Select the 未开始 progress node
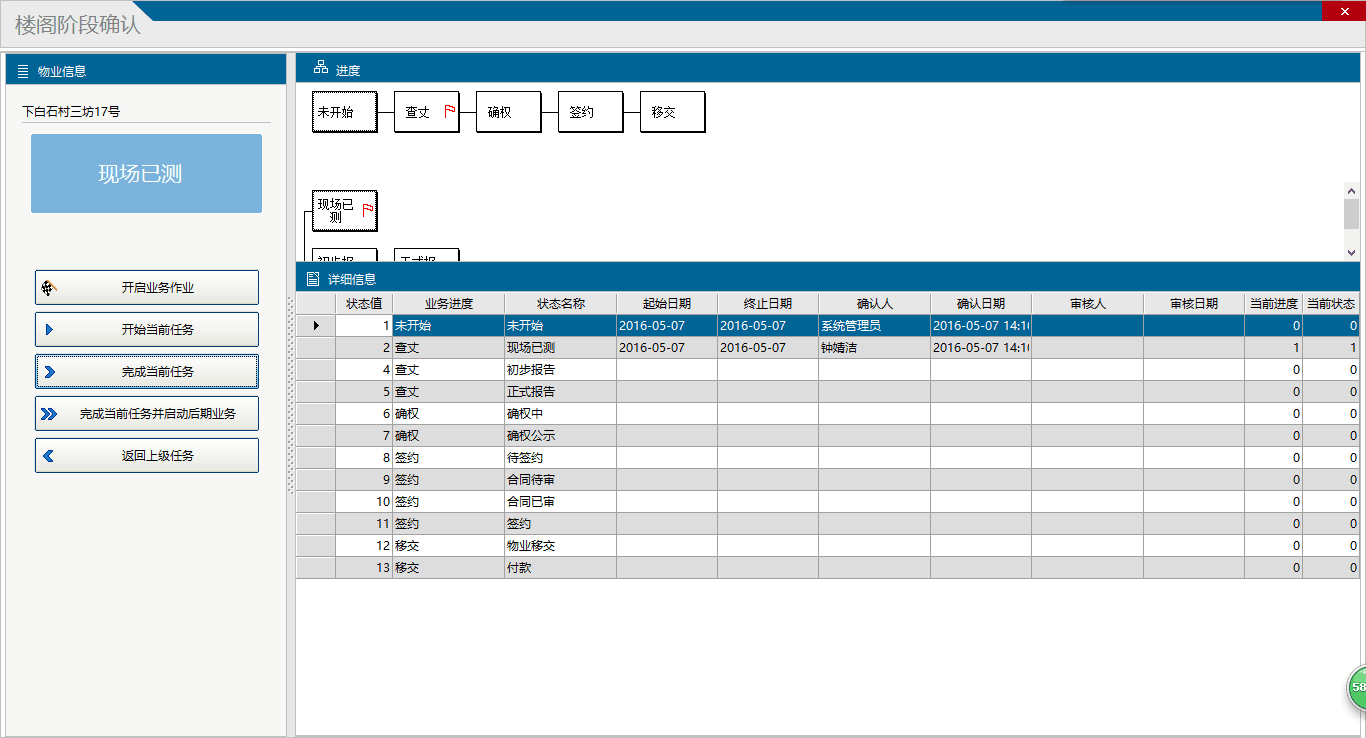The height and width of the screenshot is (738, 1366). click(344, 112)
